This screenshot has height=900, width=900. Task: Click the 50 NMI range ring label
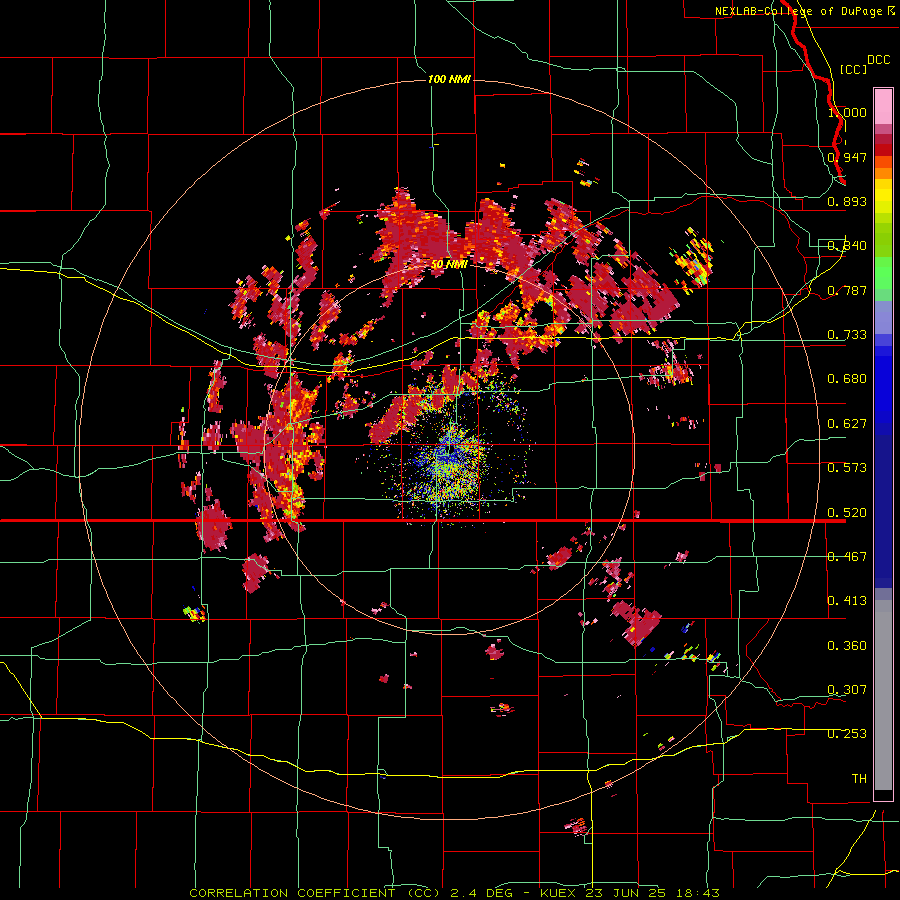[449, 265]
